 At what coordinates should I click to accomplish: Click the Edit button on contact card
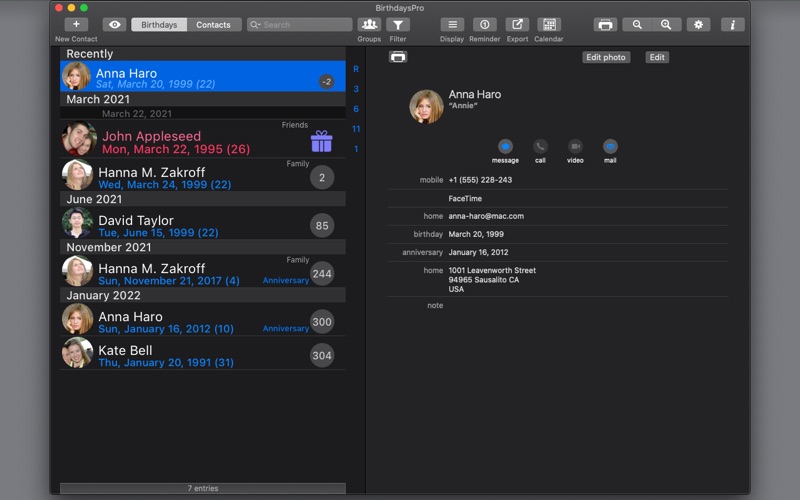coord(657,57)
